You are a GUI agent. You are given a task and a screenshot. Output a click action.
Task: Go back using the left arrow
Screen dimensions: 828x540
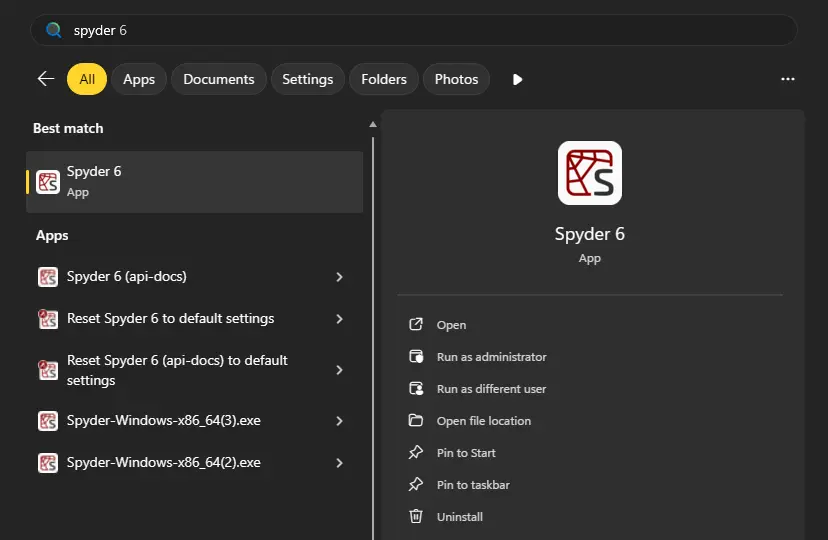[x=46, y=79]
